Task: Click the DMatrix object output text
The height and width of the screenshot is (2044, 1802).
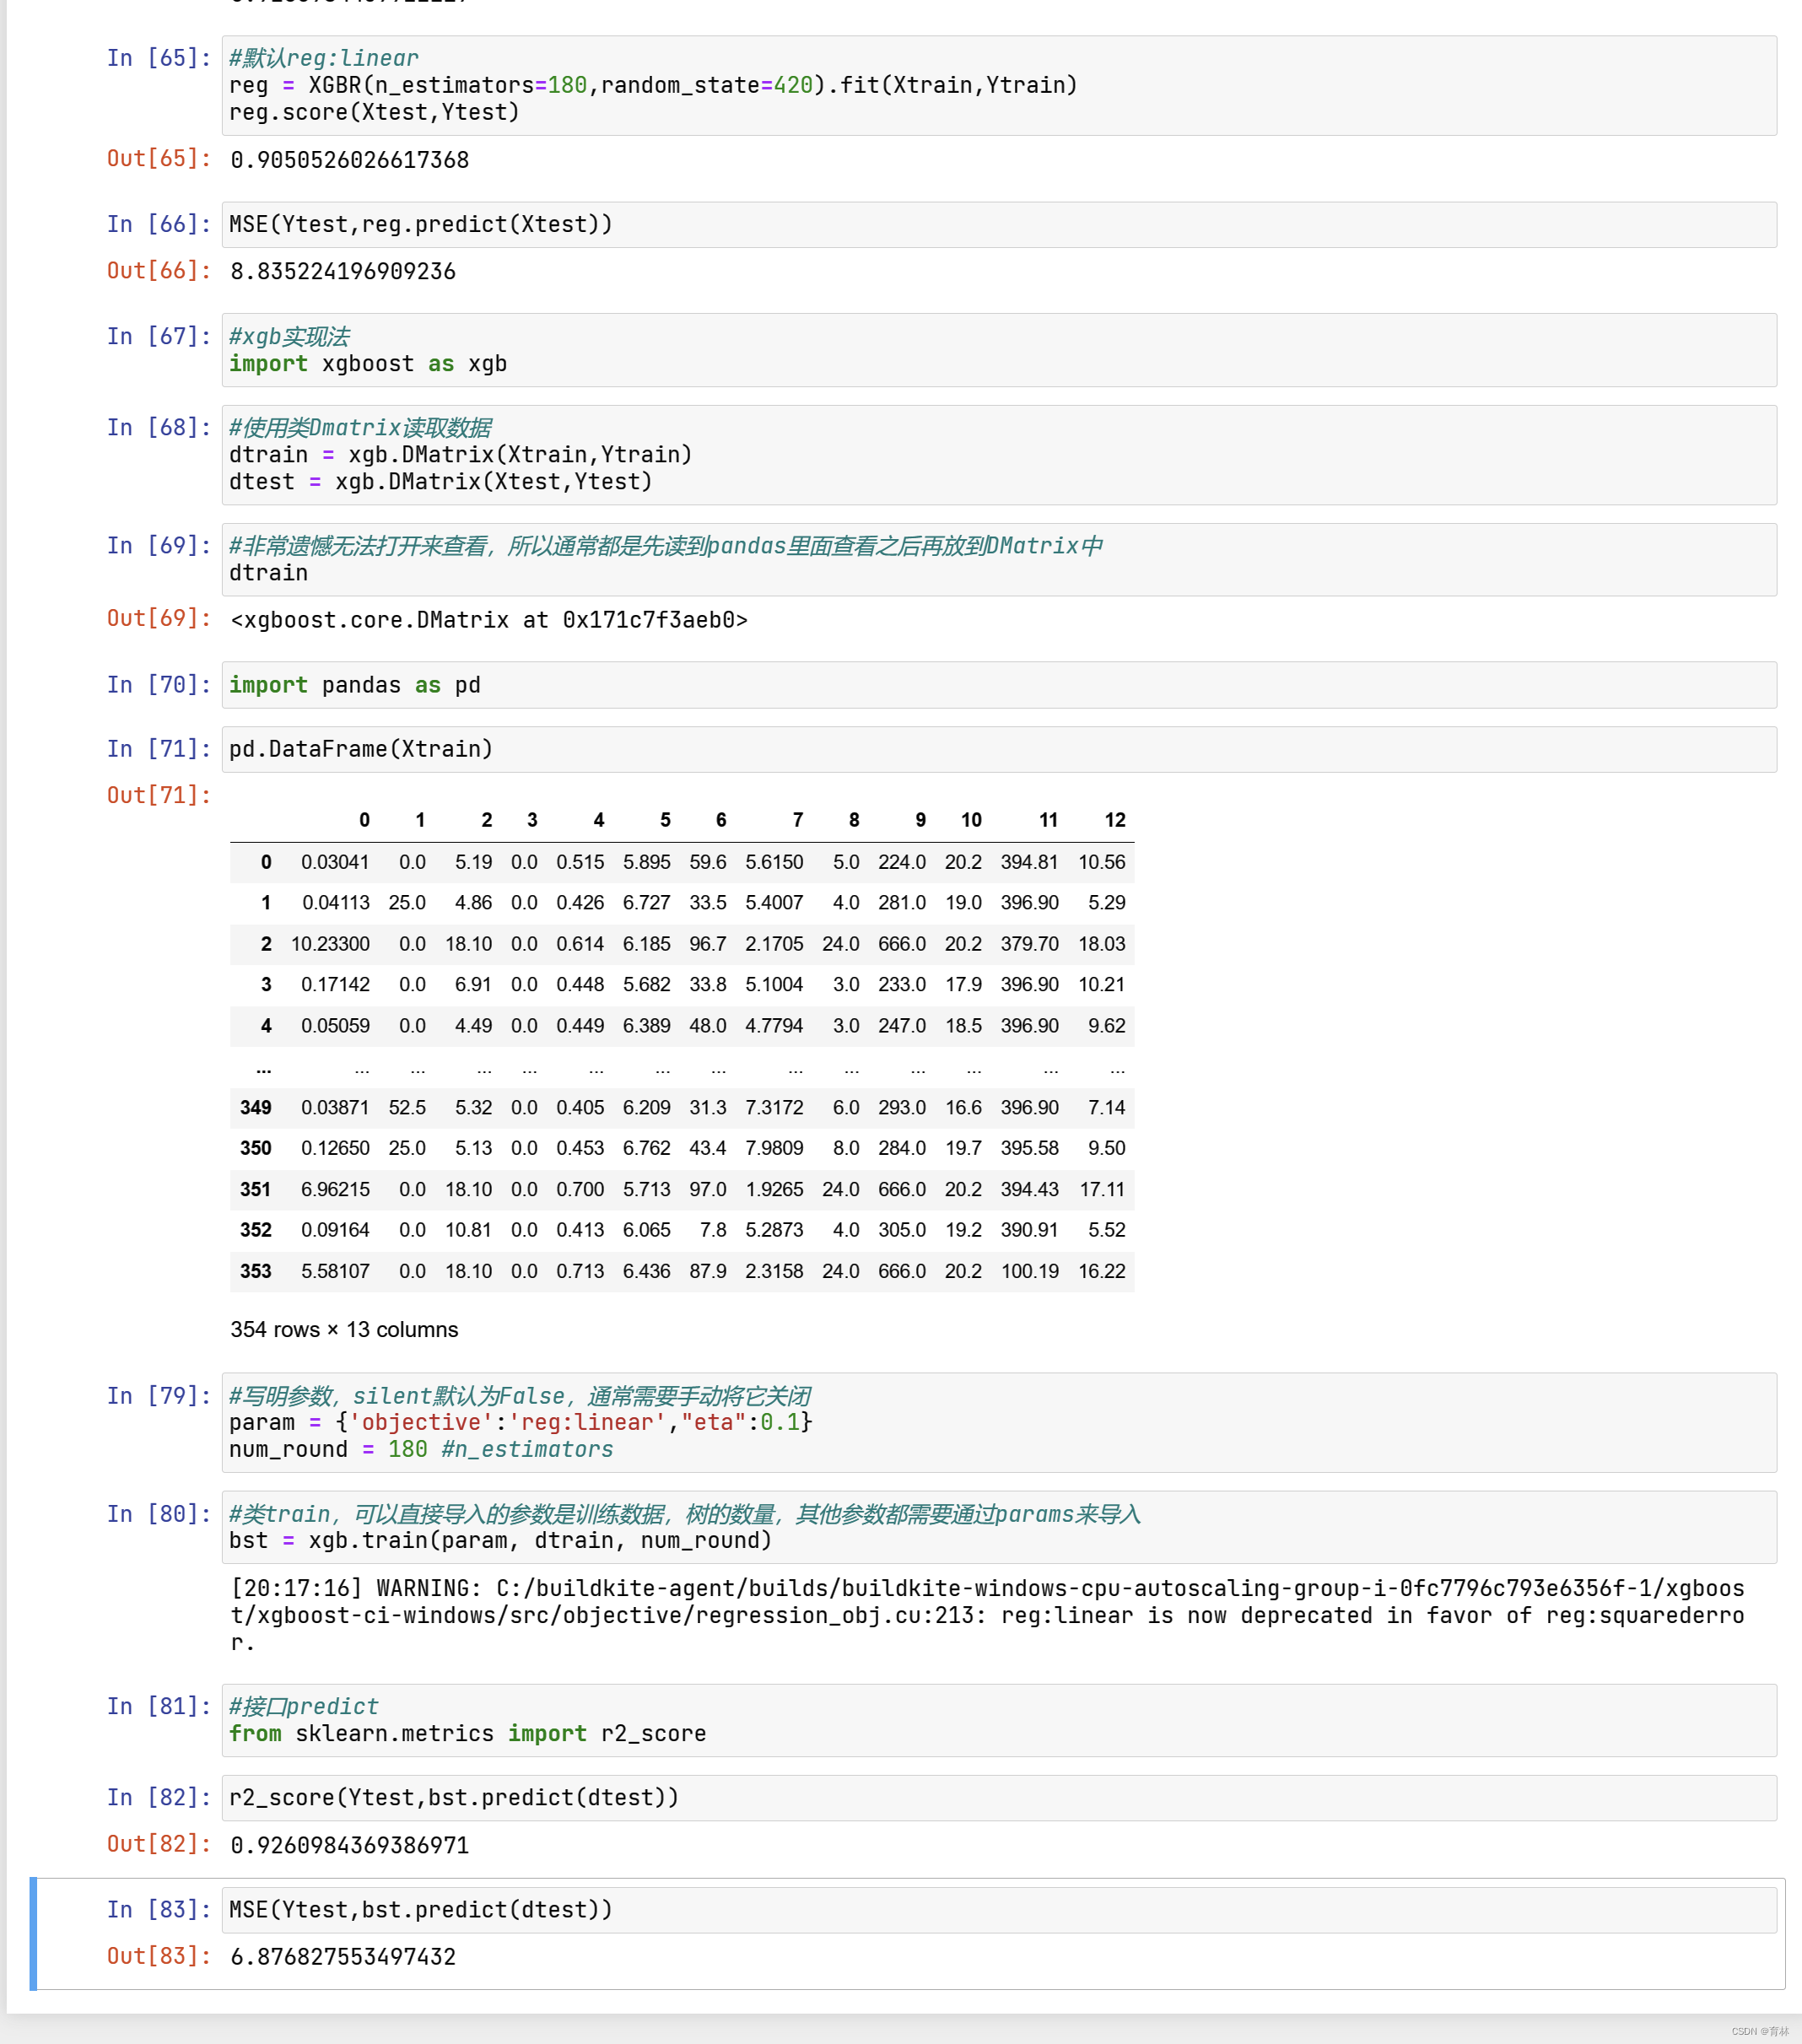Action: pyautogui.click(x=489, y=621)
